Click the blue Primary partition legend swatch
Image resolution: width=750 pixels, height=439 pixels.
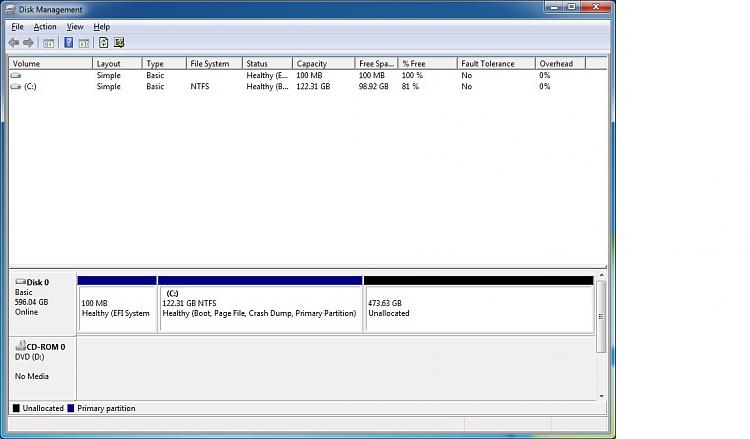coord(71,408)
